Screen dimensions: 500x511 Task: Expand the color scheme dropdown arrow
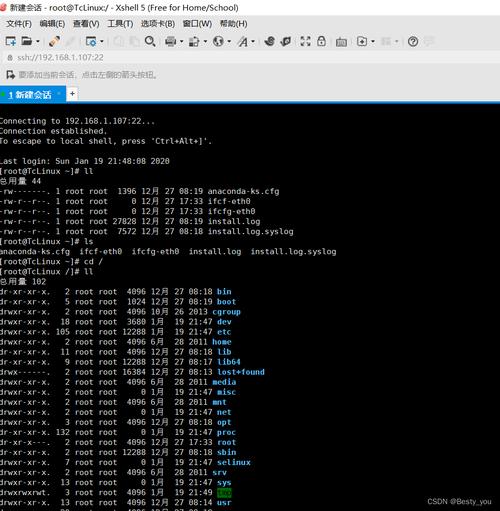click(x=205, y=41)
